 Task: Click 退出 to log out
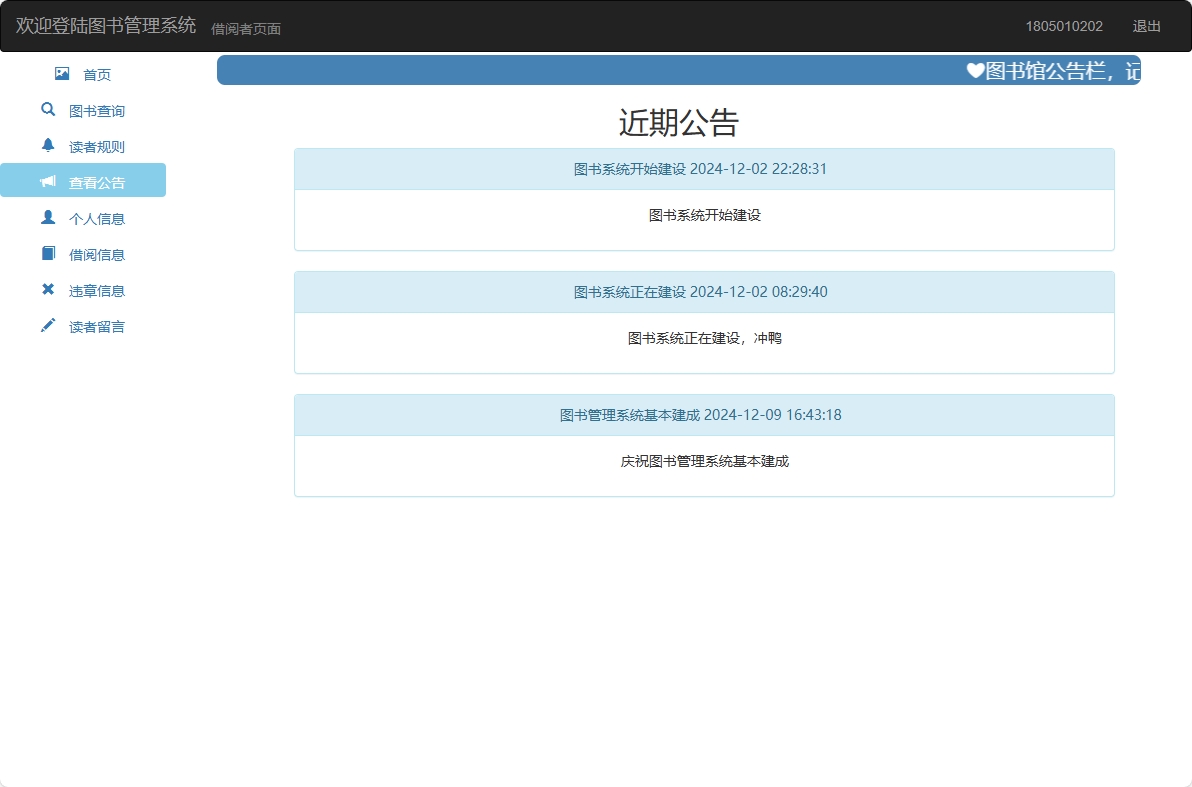pos(1146,26)
